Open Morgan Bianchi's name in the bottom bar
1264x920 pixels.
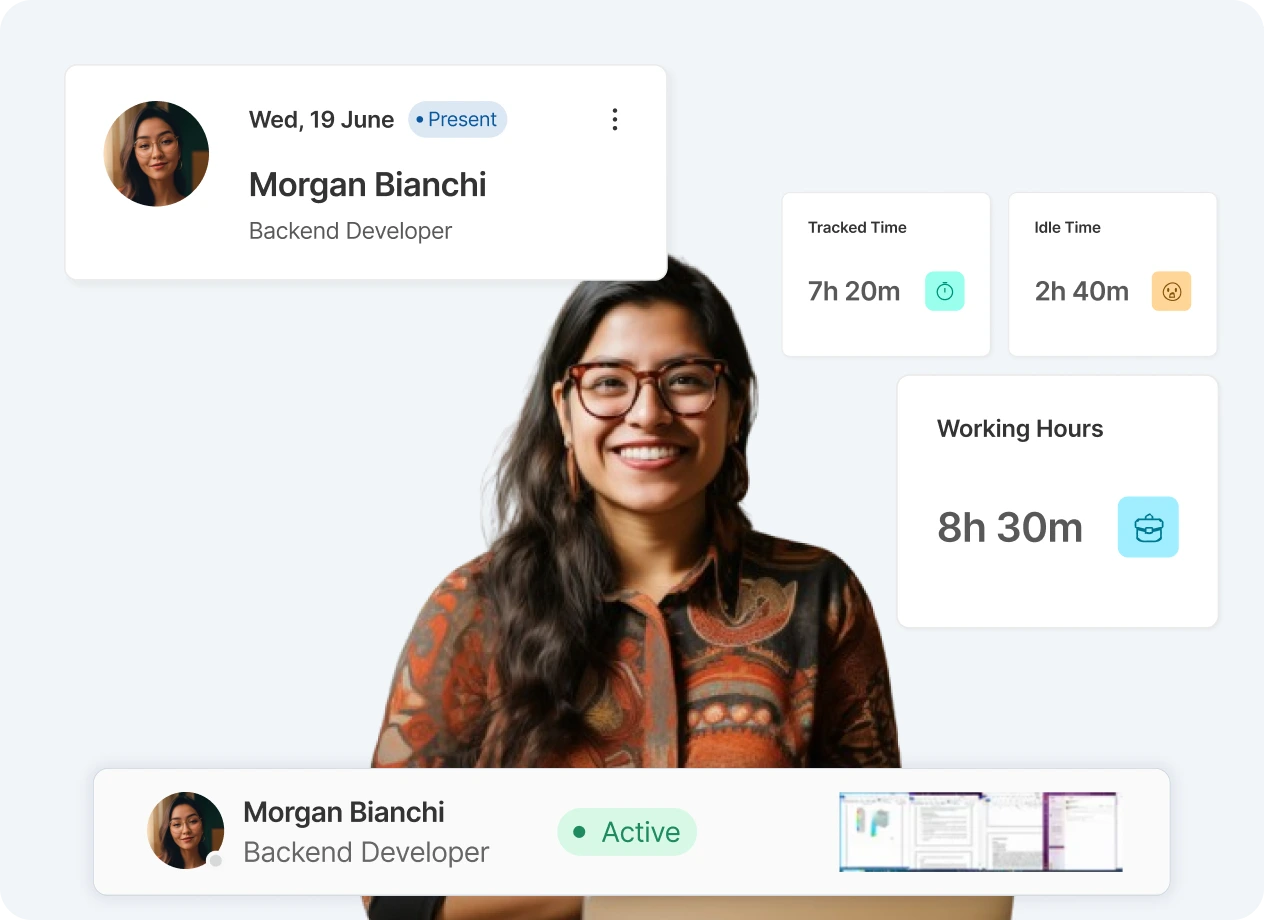coord(344,812)
